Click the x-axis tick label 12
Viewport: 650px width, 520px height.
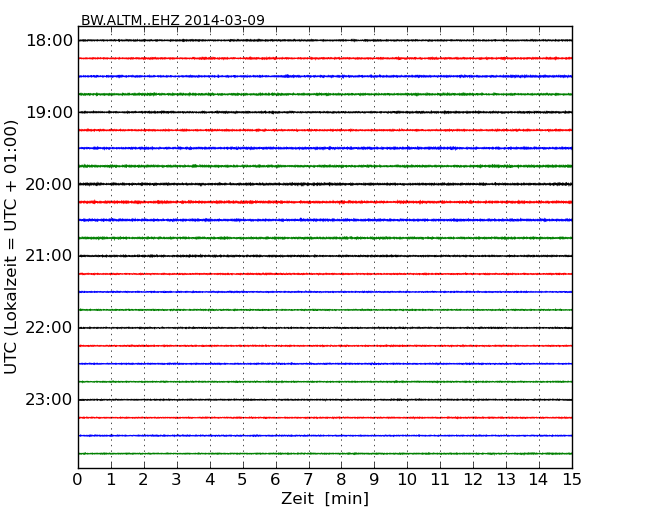click(x=473, y=479)
